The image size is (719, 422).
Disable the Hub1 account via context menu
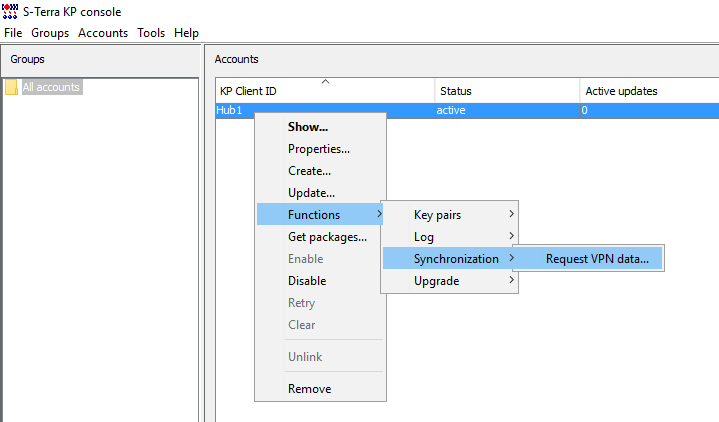pos(307,281)
